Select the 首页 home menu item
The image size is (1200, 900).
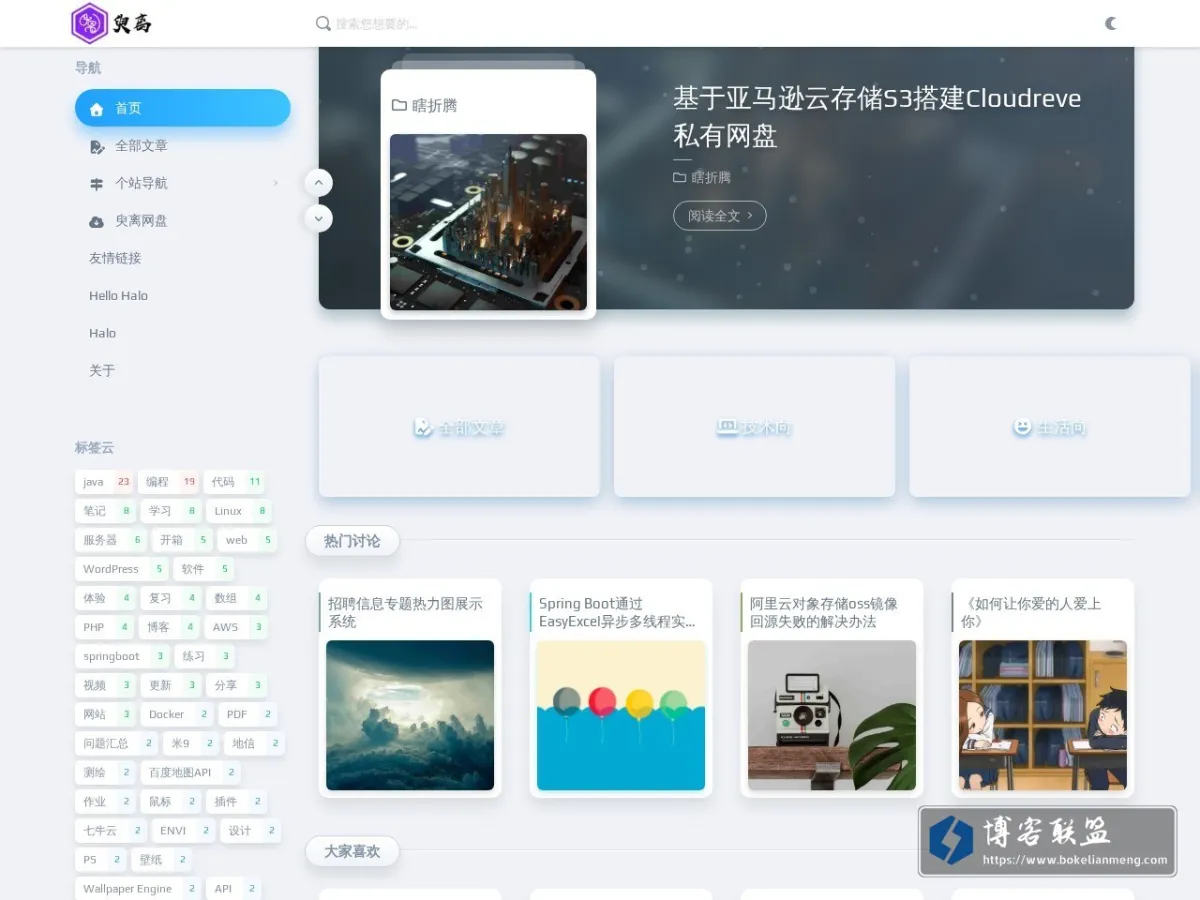coord(183,108)
